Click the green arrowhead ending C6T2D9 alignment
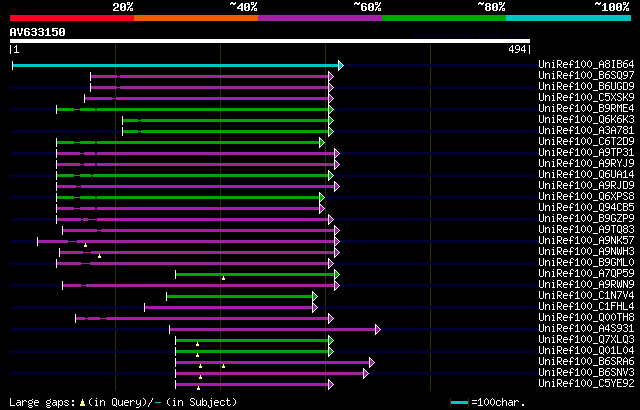The image size is (640, 410). (x=322, y=142)
